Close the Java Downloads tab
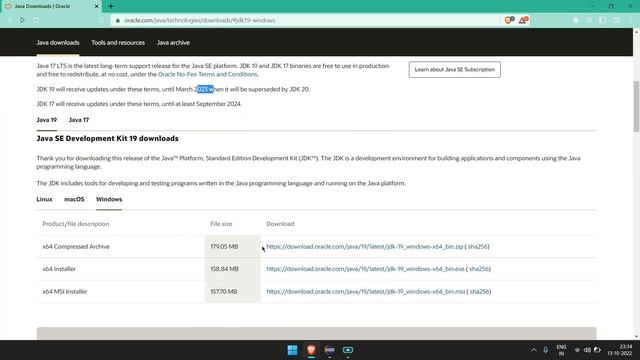 96,6
